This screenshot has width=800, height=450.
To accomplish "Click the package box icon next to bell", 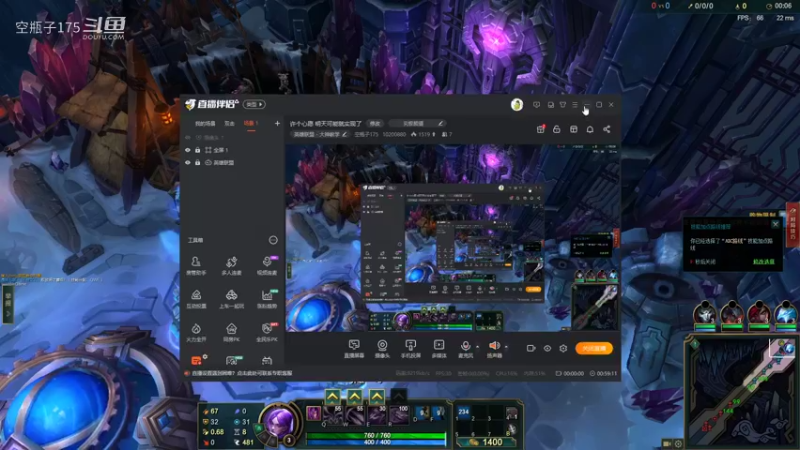I will (573, 130).
